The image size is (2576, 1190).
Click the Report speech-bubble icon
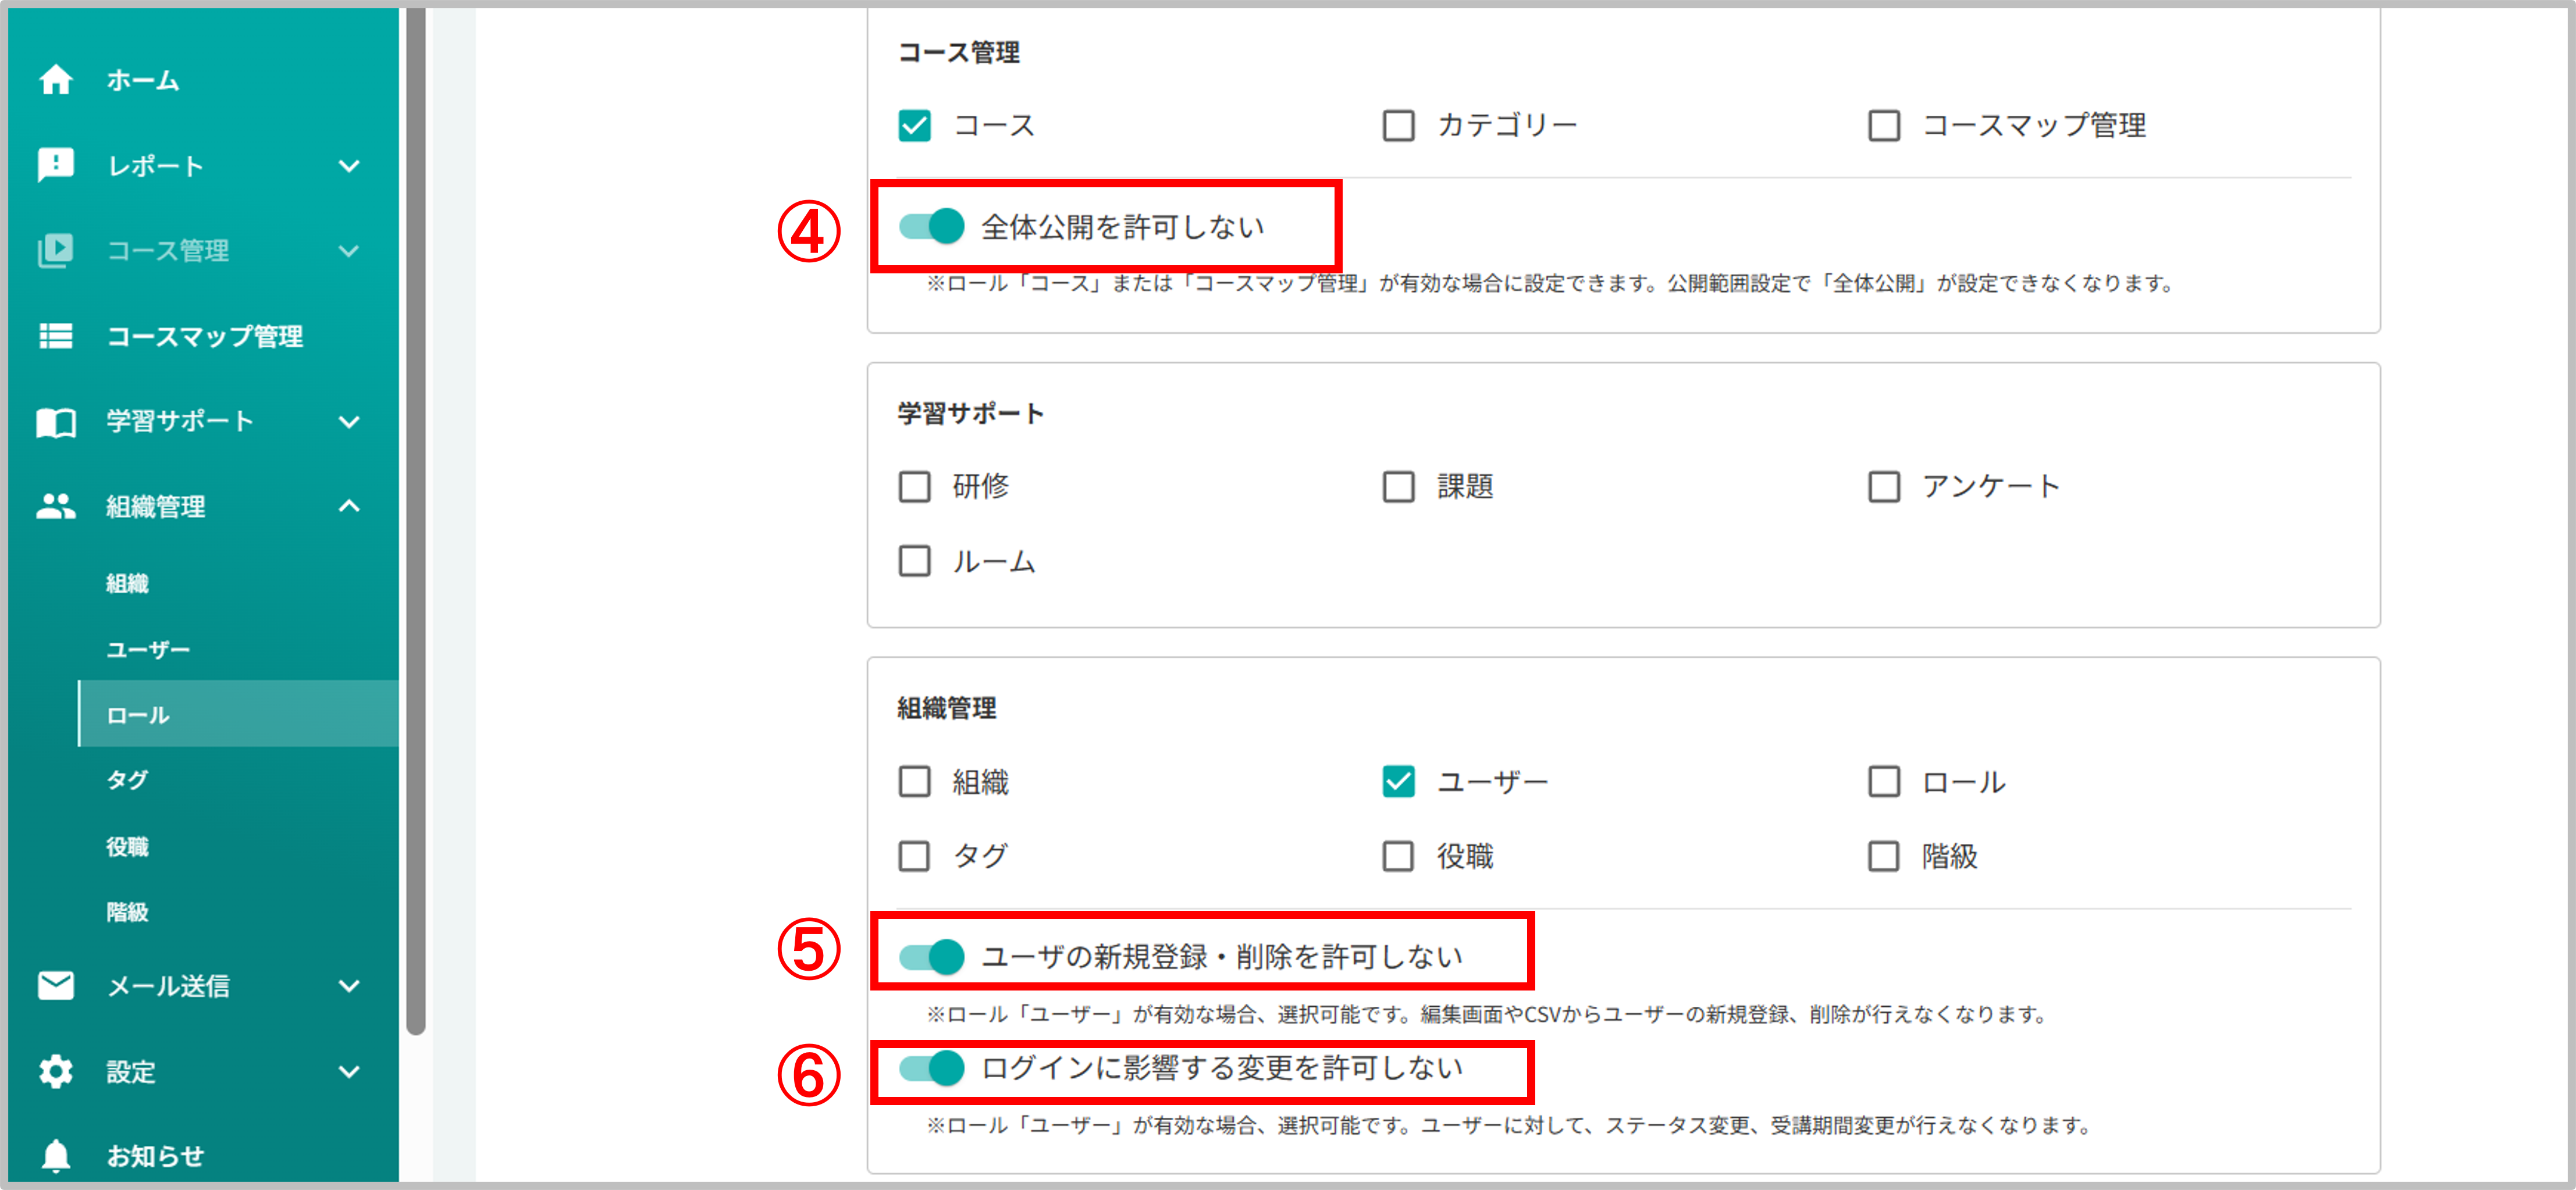(x=56, y=165)
